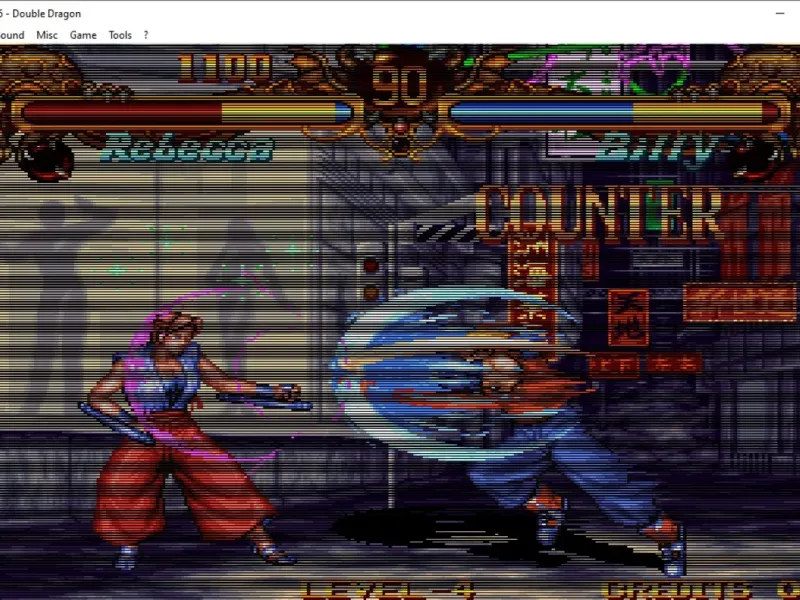Click the LEVEL-4 difficulty label

[388, 591]
